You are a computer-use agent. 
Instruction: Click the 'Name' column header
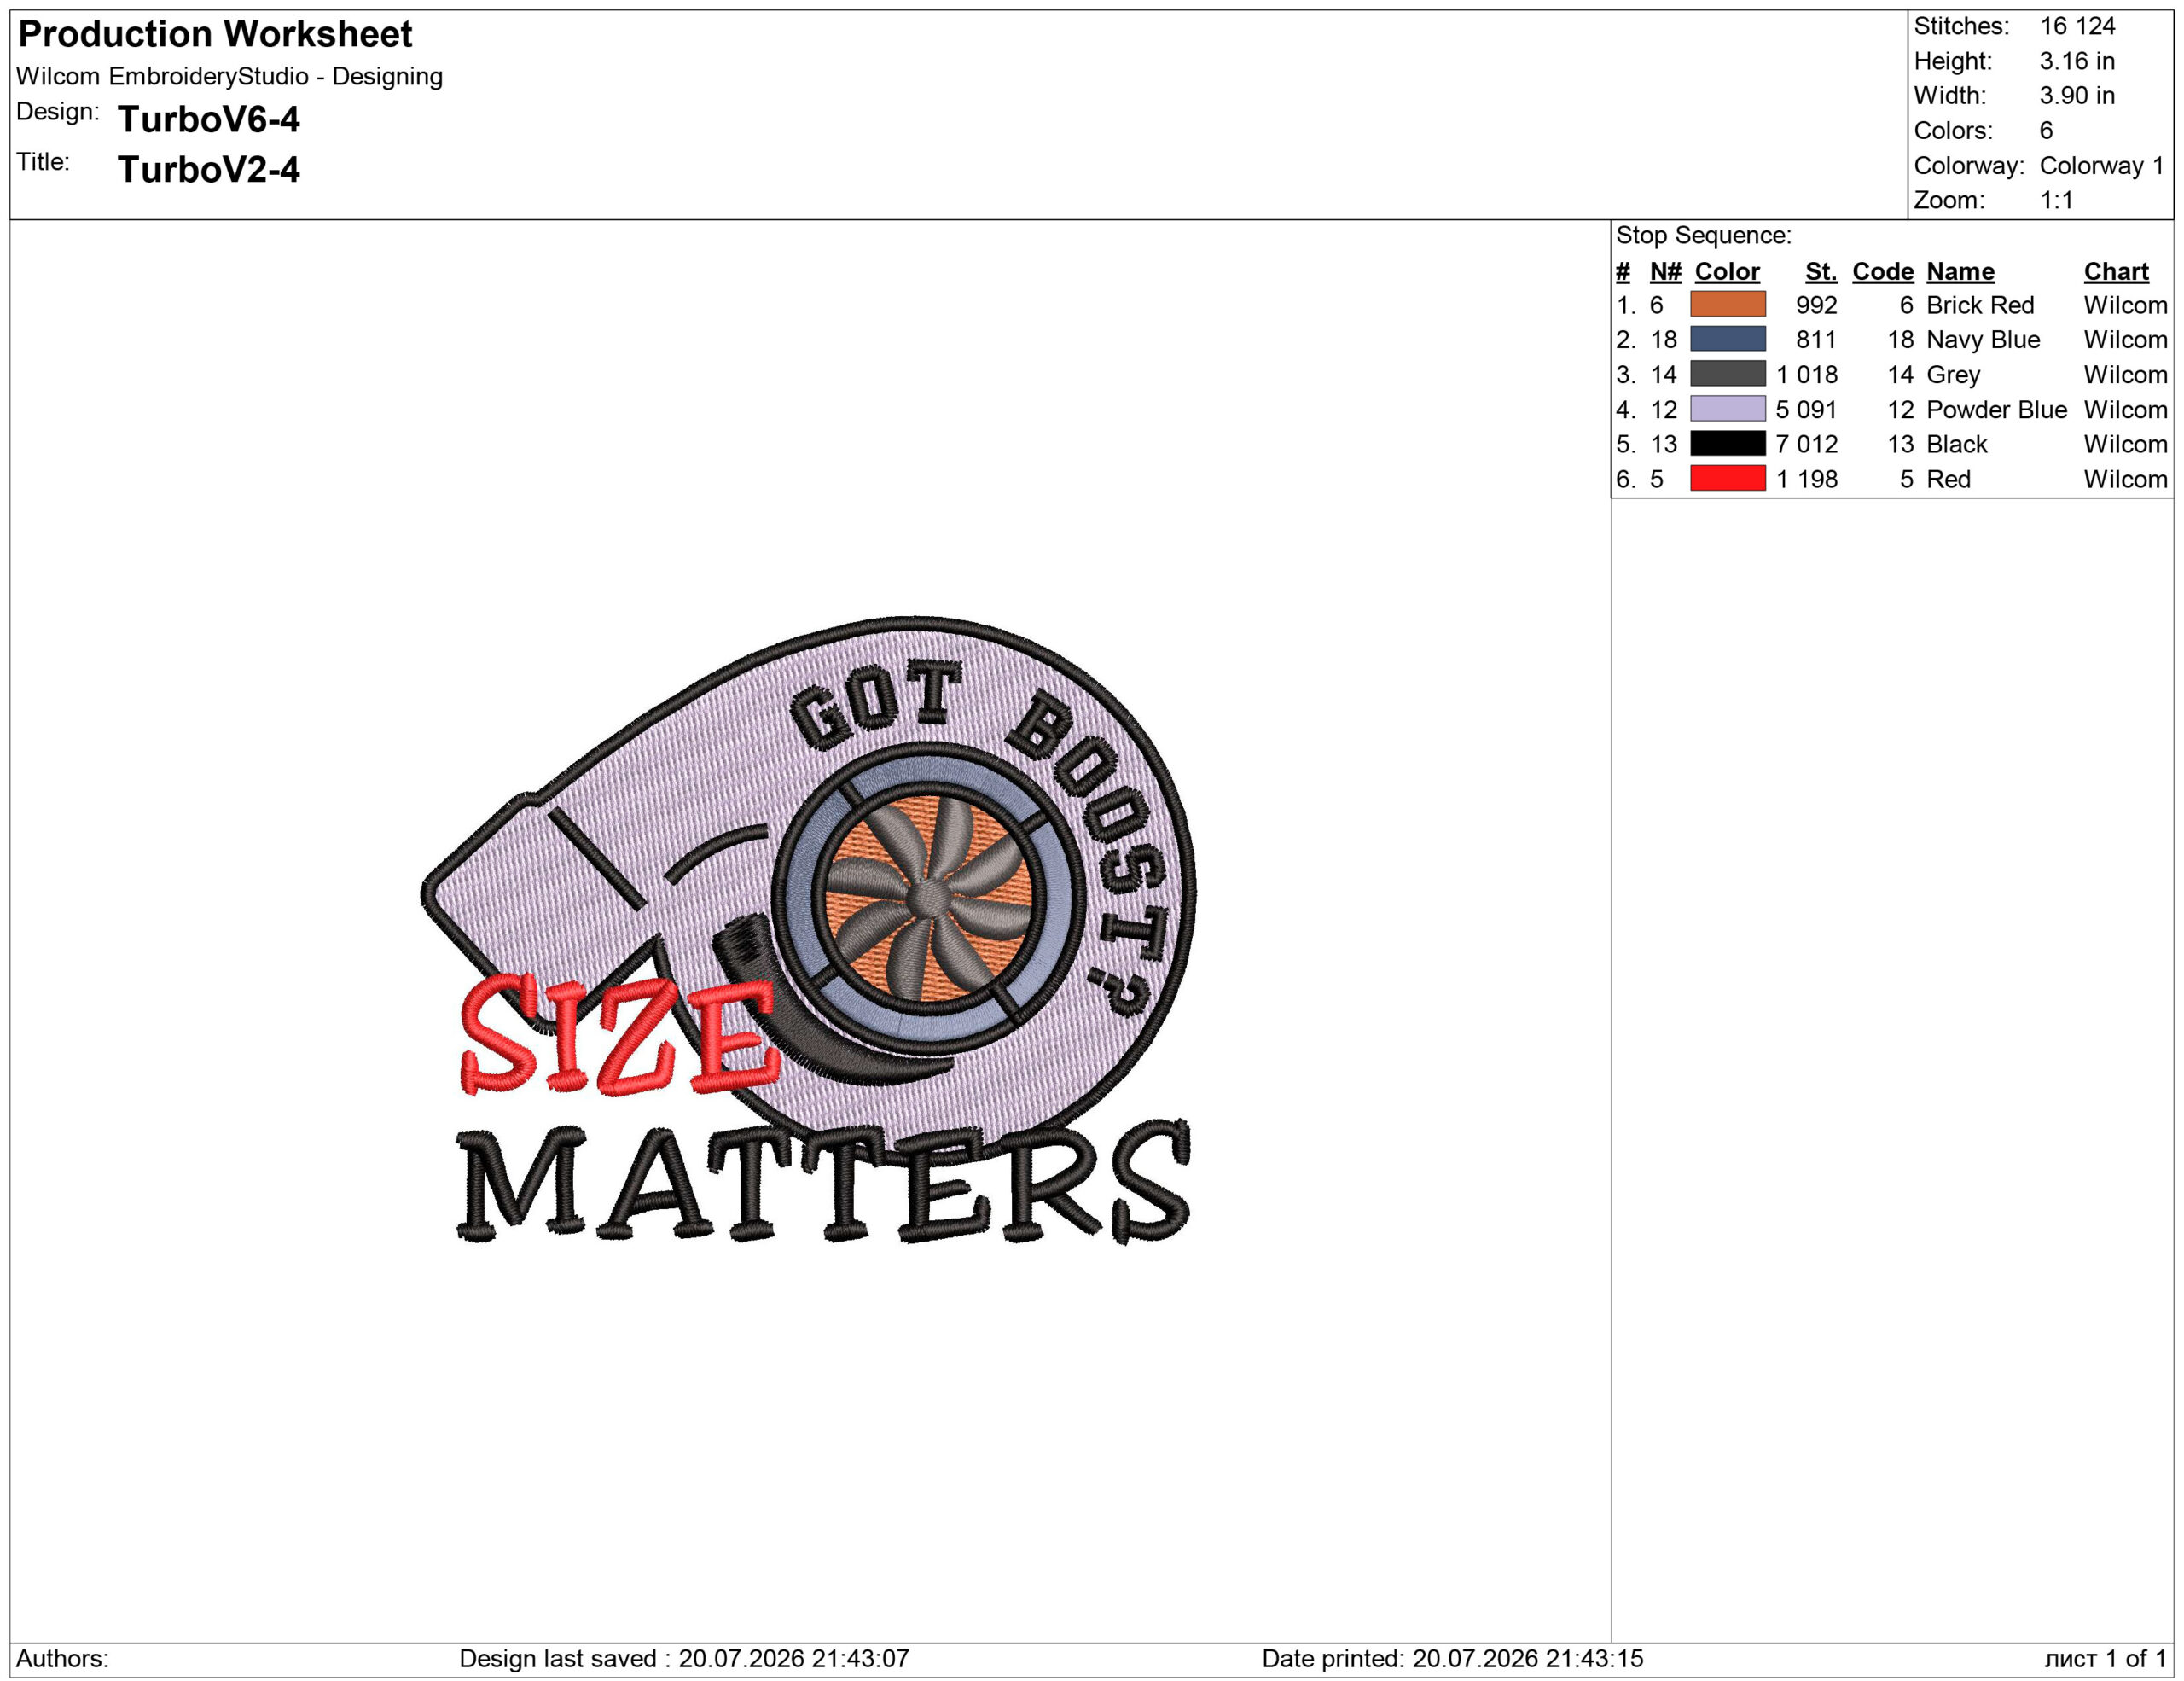pos(1960,272)
